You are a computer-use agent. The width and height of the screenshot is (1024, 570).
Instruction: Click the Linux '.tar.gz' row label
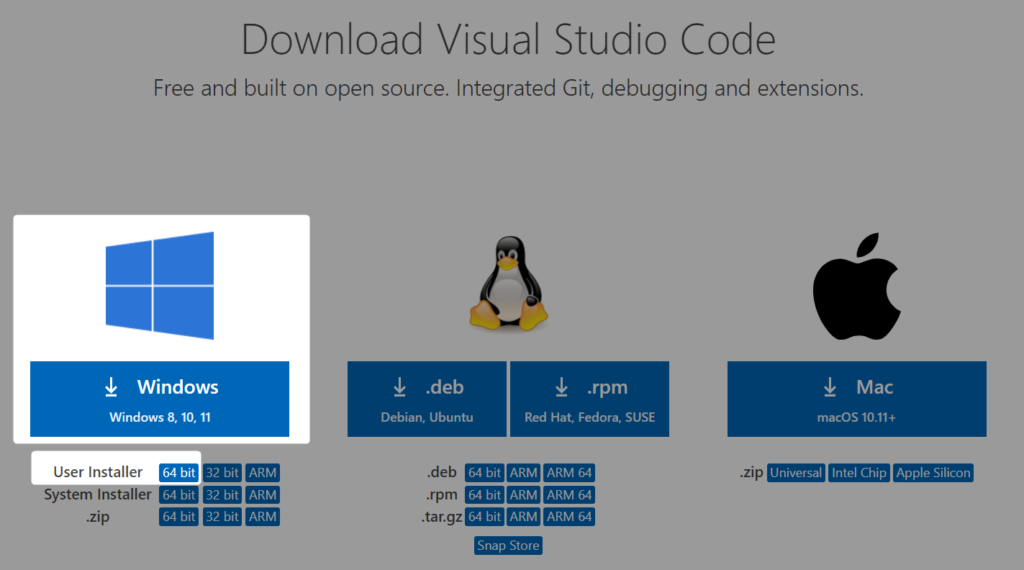(442, 516)
